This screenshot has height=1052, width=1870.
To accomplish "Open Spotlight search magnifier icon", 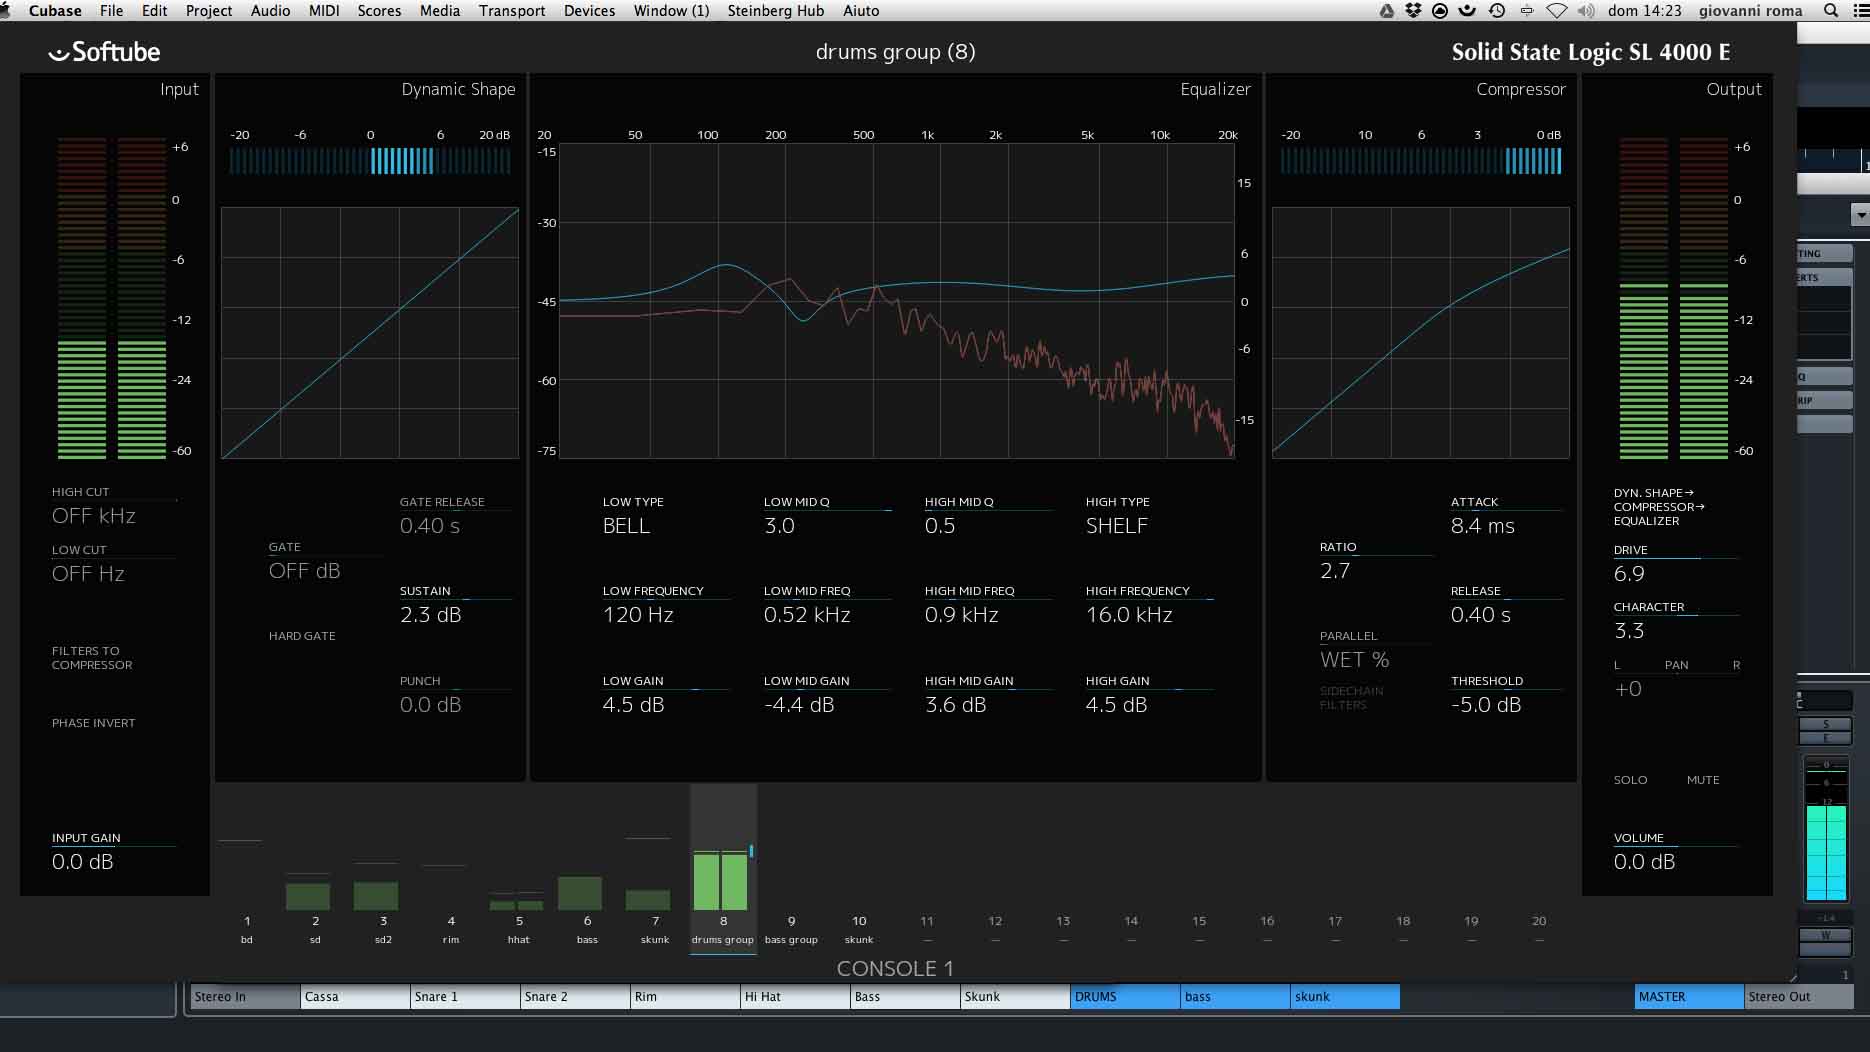I will [x=1831, y=11].
